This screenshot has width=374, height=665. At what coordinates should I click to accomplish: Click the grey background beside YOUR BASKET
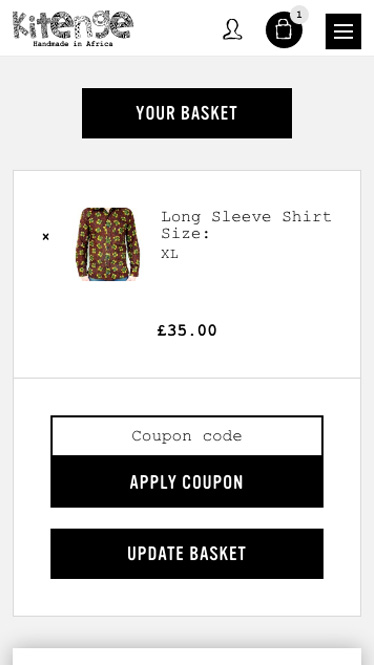coord(40,113)
